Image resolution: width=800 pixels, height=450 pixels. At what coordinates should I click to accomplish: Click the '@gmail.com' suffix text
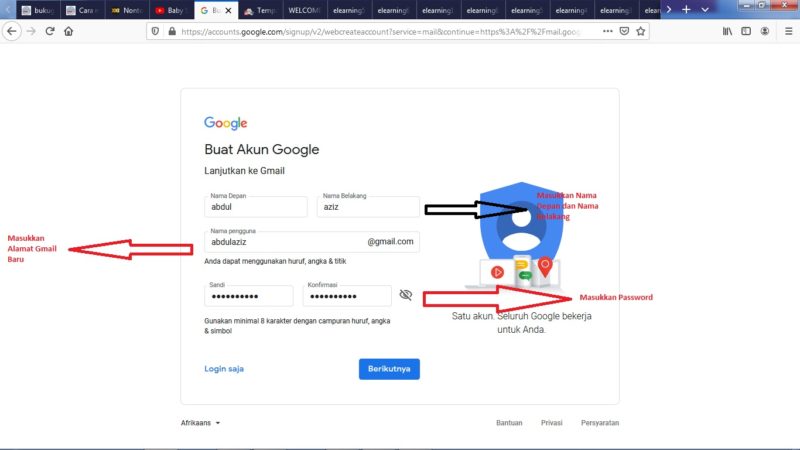(390, 241)
